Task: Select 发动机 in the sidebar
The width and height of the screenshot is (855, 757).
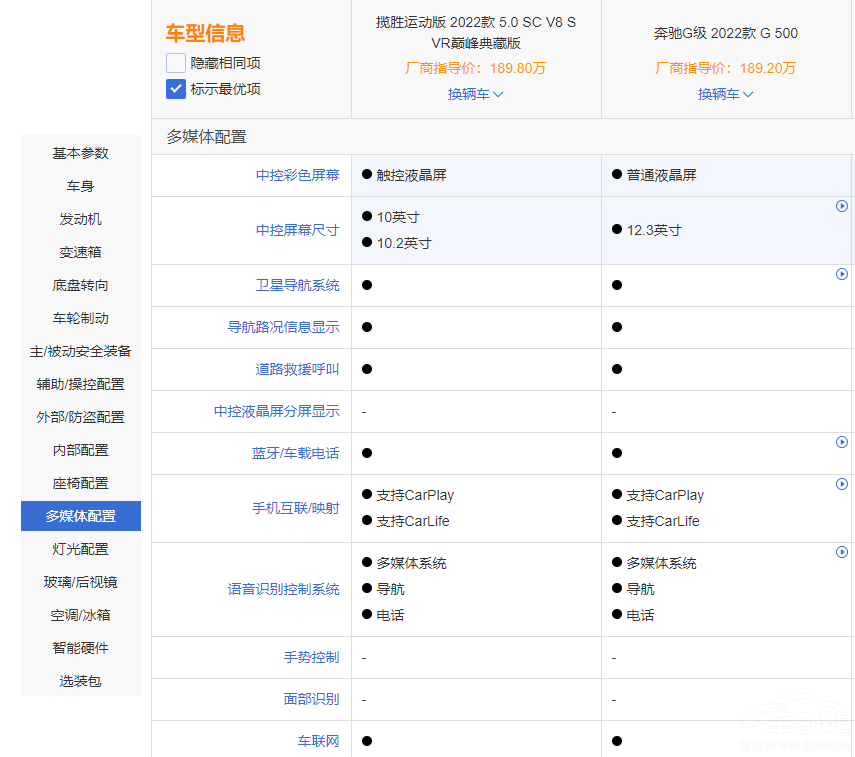Action: point(80,219)
